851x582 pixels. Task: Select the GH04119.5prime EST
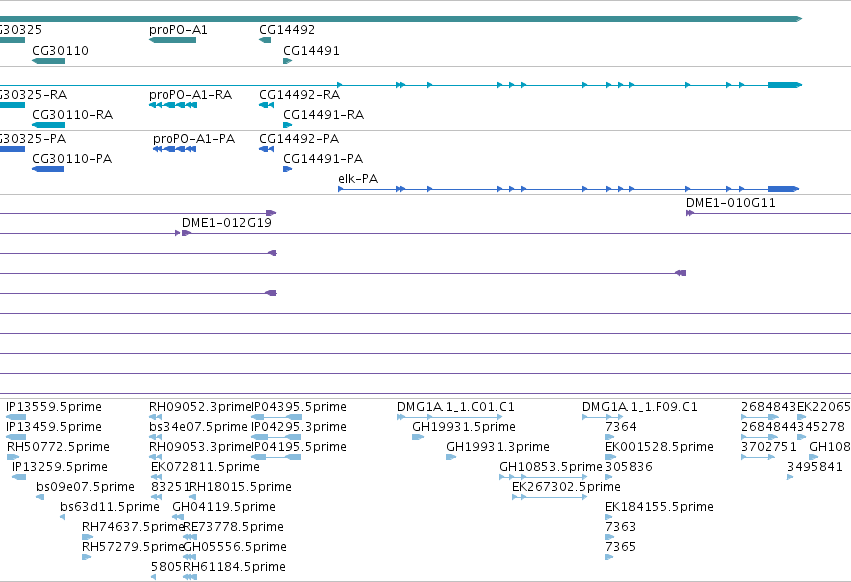point(177,517)
